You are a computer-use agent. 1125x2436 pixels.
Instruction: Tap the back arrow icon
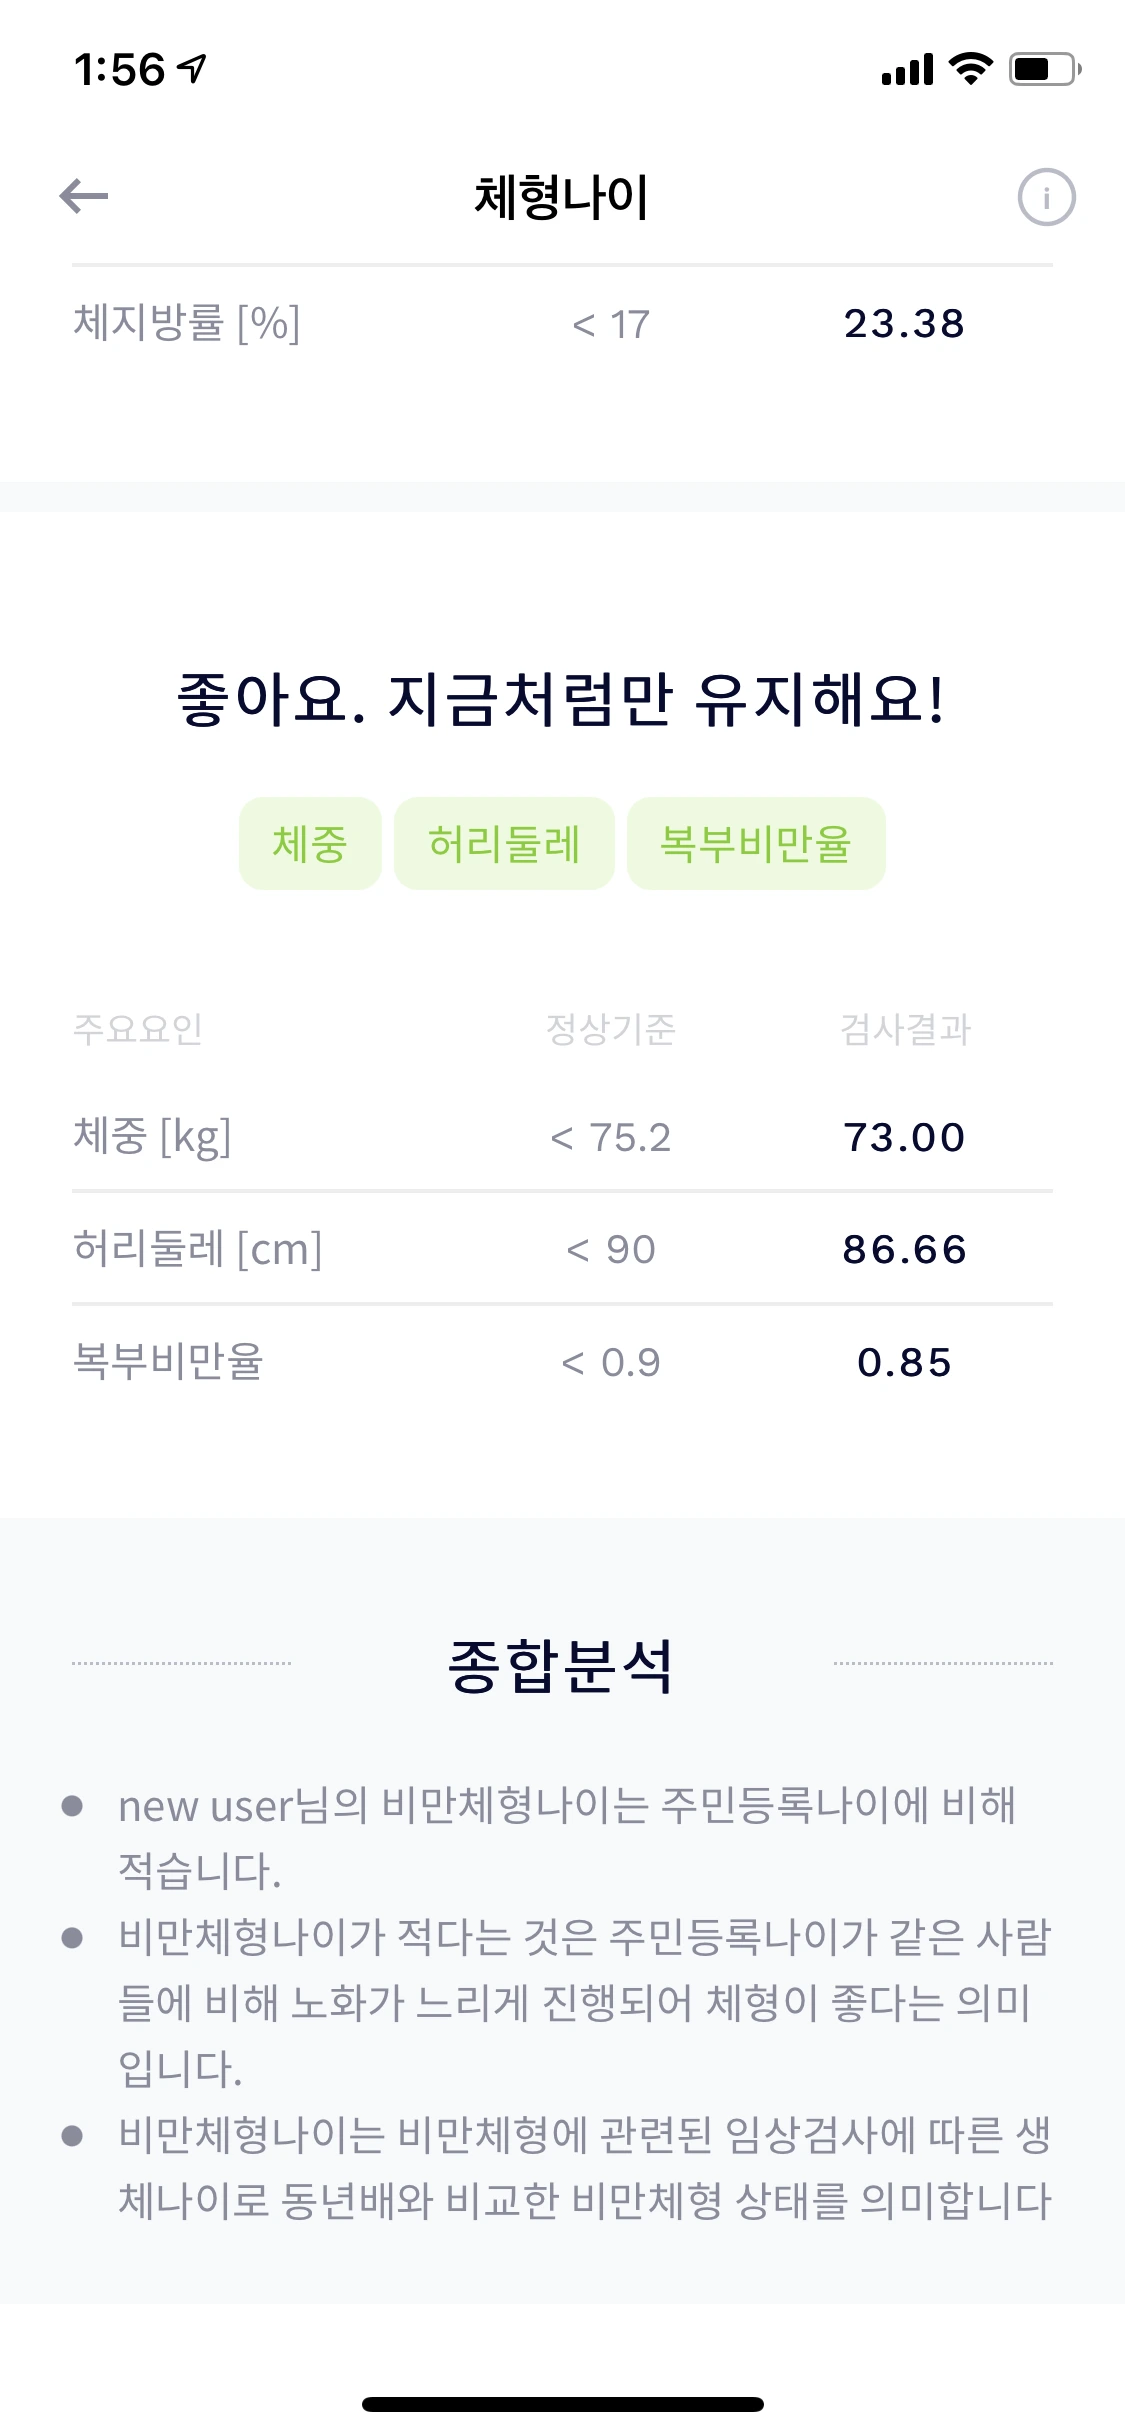(84, 196)
